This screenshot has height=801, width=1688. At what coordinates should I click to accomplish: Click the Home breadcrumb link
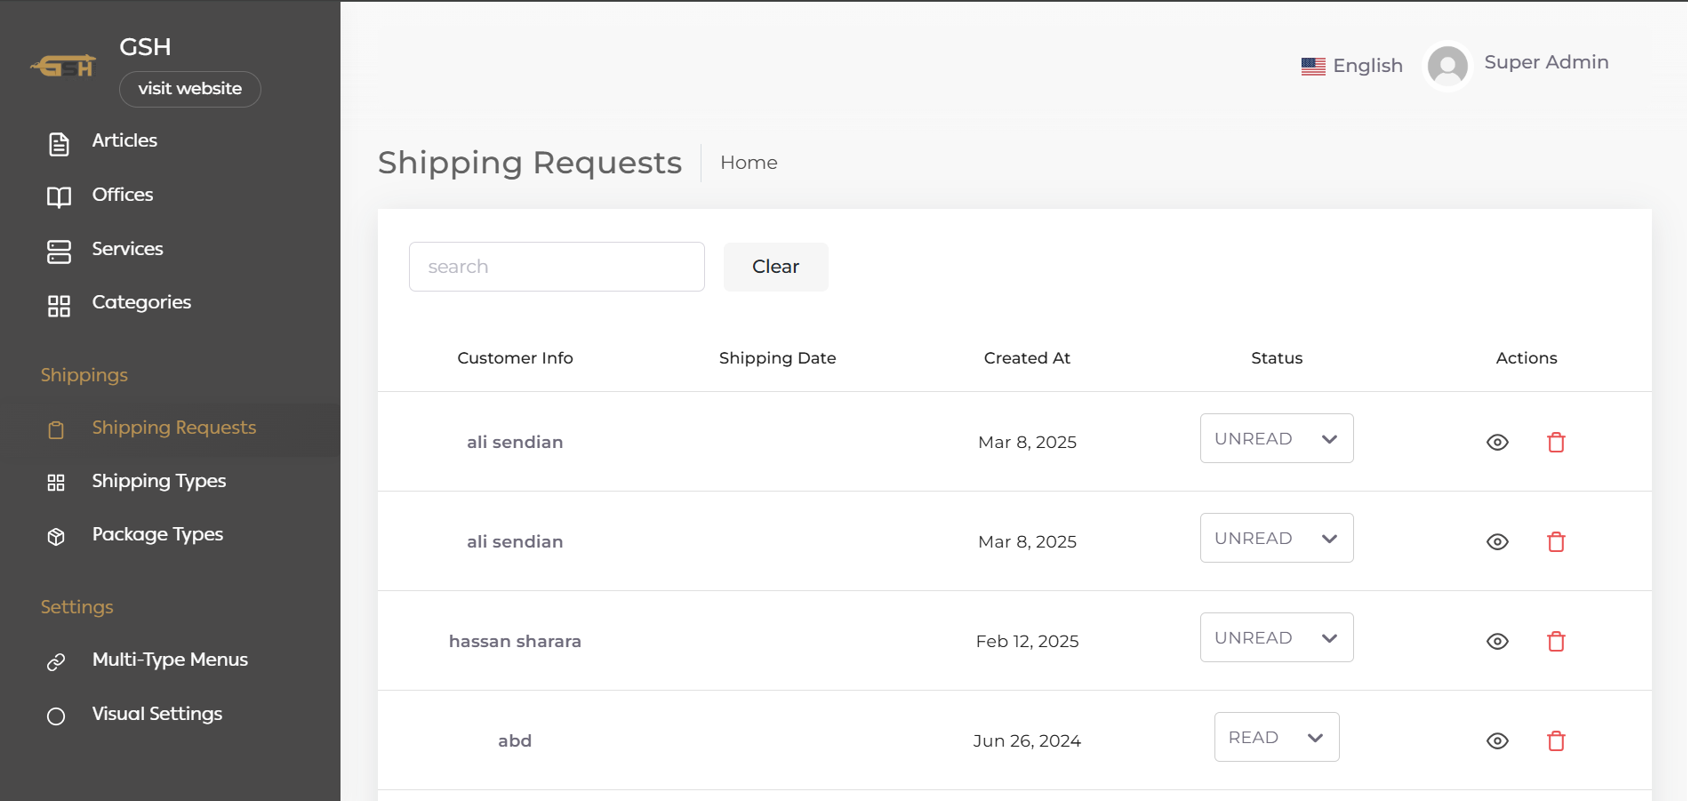(x=748, y=163)
